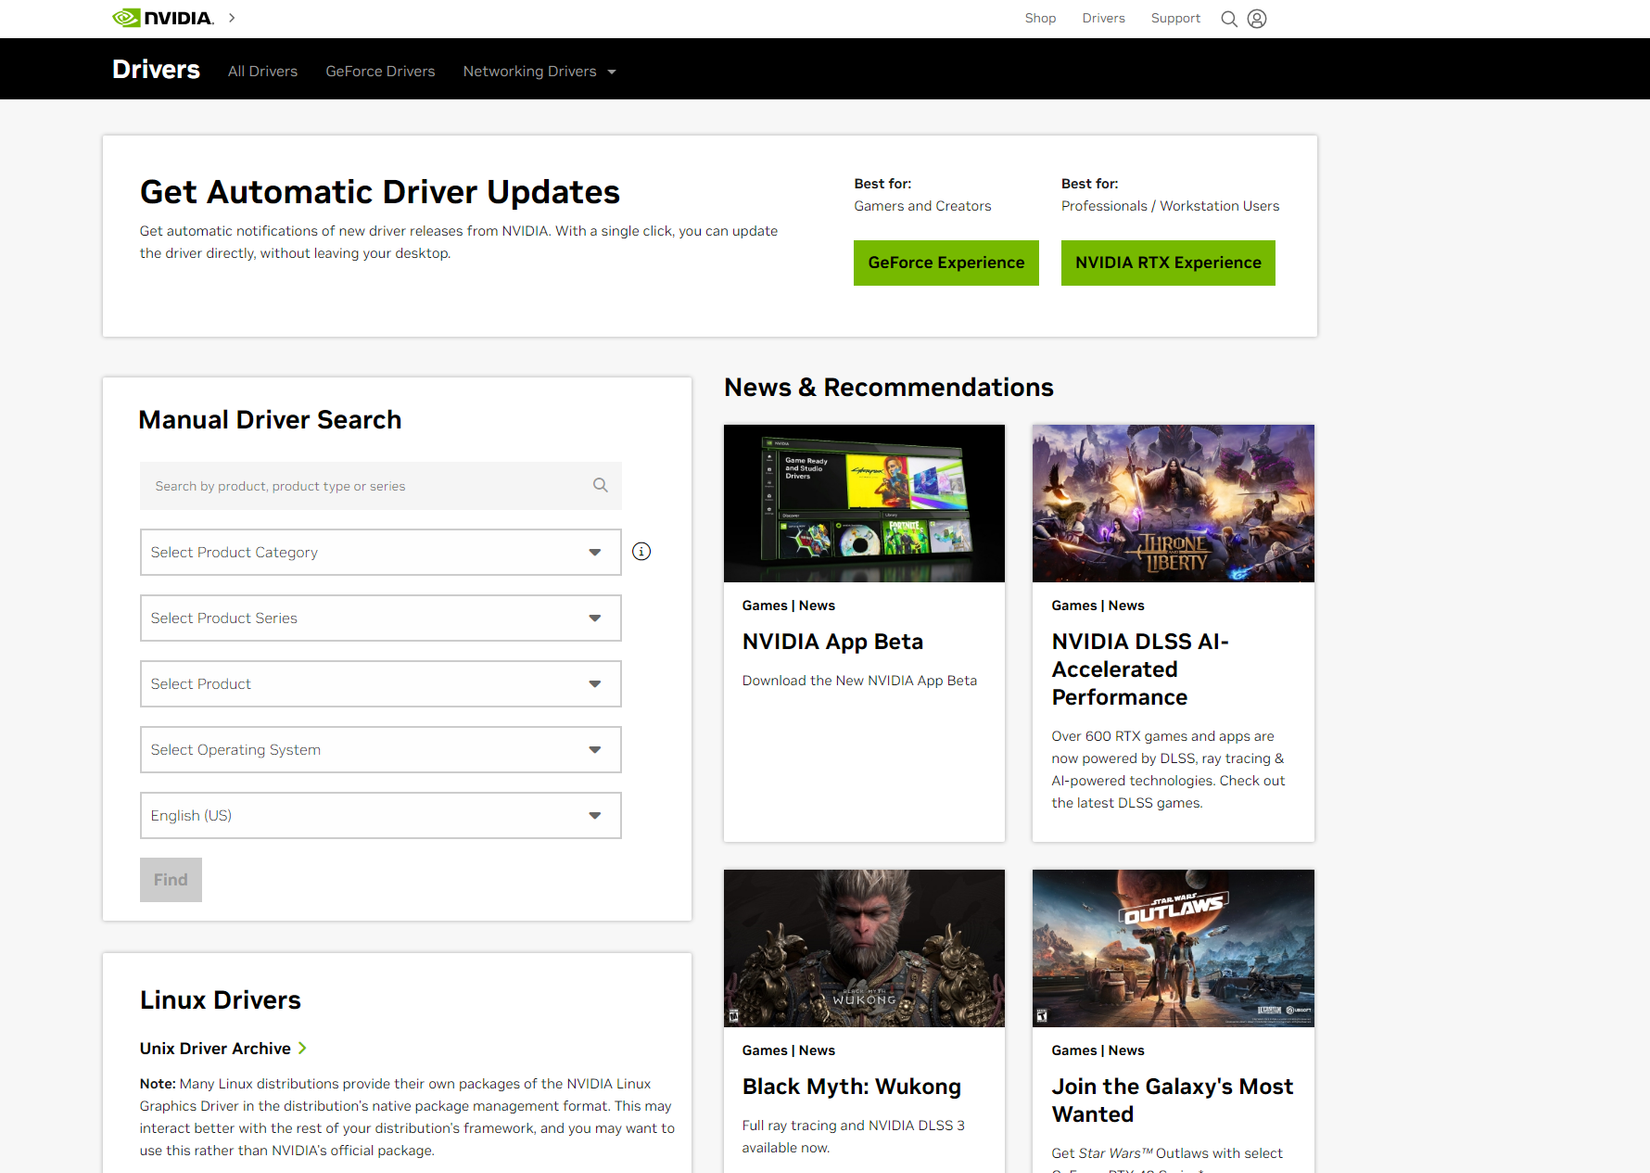Open Shop in the top navigation
Screen dimensions: 1650x1173
tap(1040, 18)
